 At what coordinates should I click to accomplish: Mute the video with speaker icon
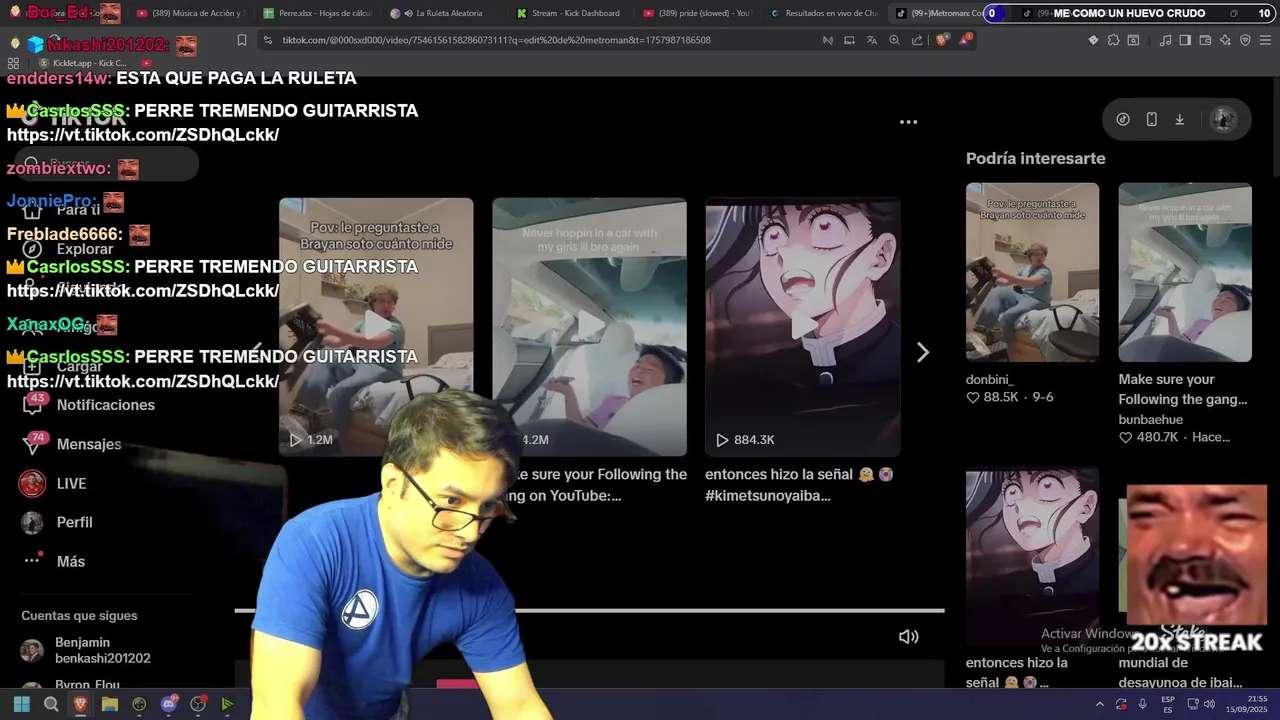pos(908,637)
